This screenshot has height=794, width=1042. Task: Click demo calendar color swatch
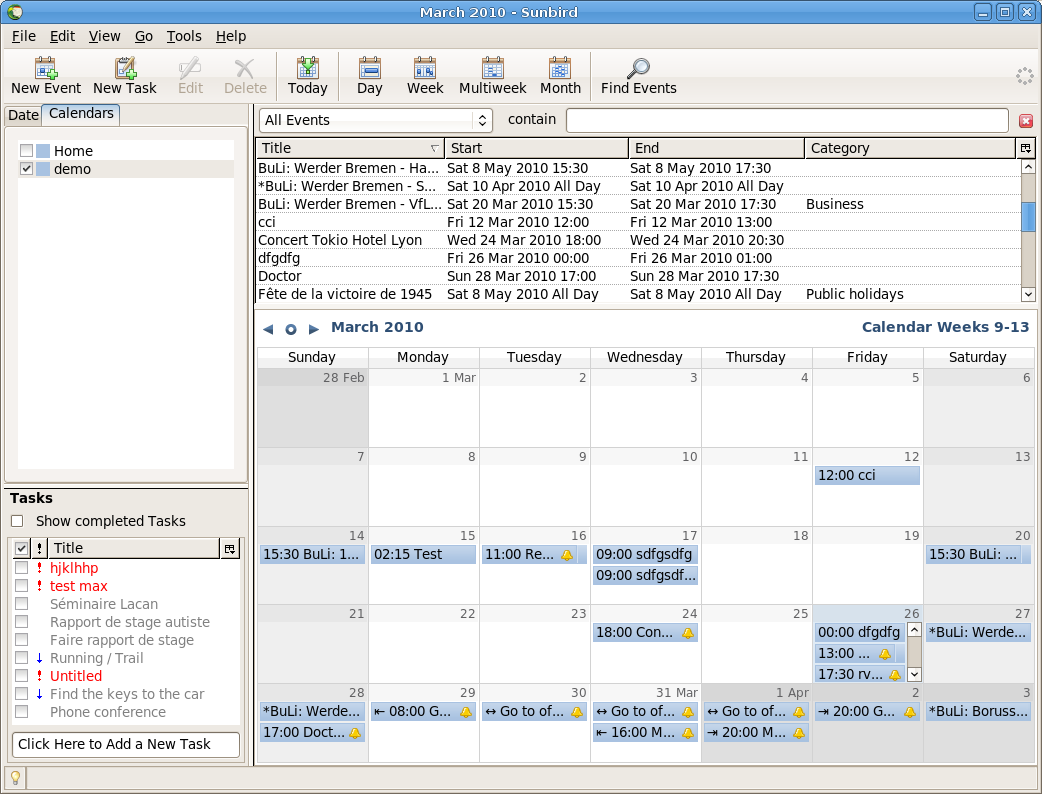pos(43,169)
